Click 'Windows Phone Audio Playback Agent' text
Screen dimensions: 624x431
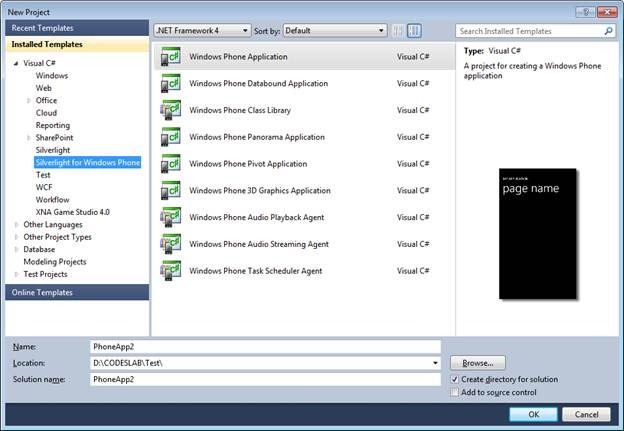(x=257, y=217)
